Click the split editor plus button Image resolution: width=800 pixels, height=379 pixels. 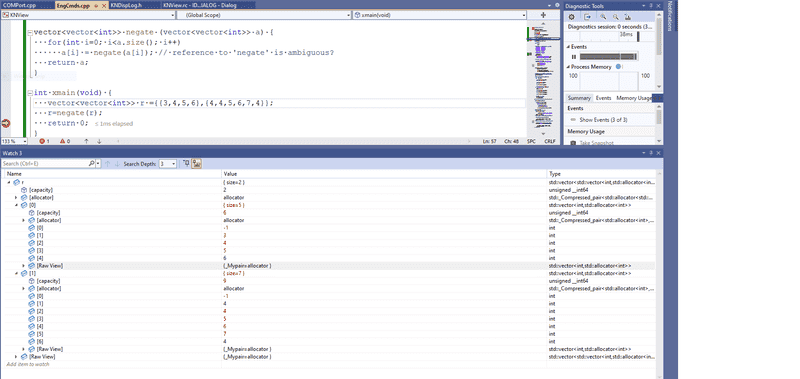543,15
